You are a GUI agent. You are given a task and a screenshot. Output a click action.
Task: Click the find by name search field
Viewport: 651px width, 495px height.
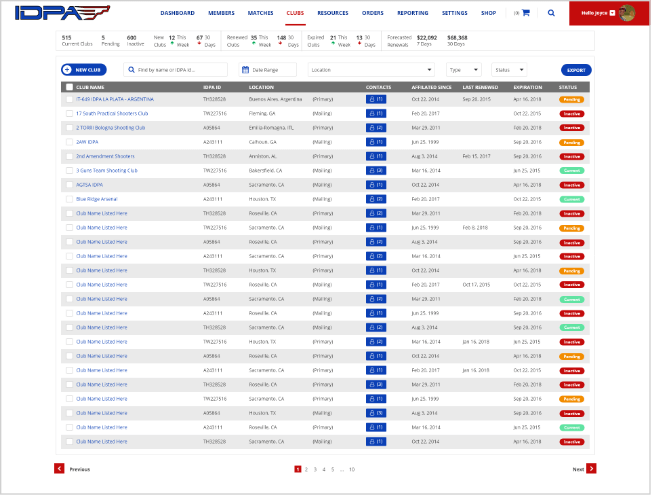[175, 70]
